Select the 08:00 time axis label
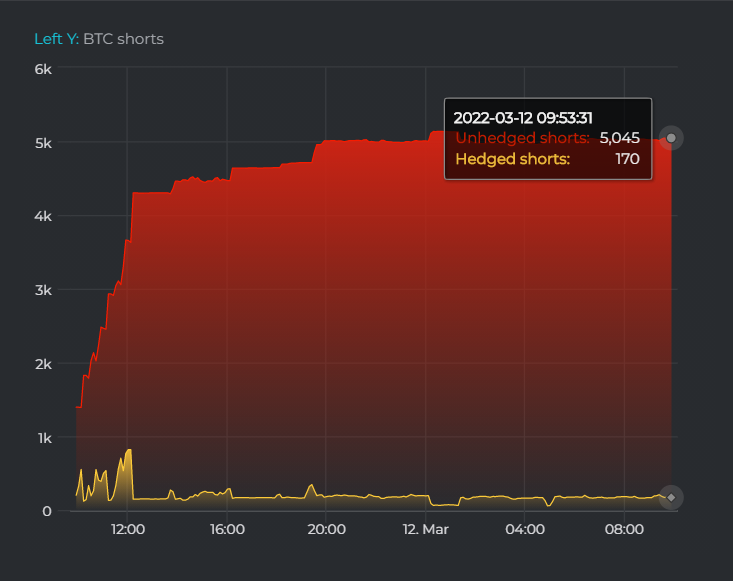733x581 pixels. tap(625, 529)
